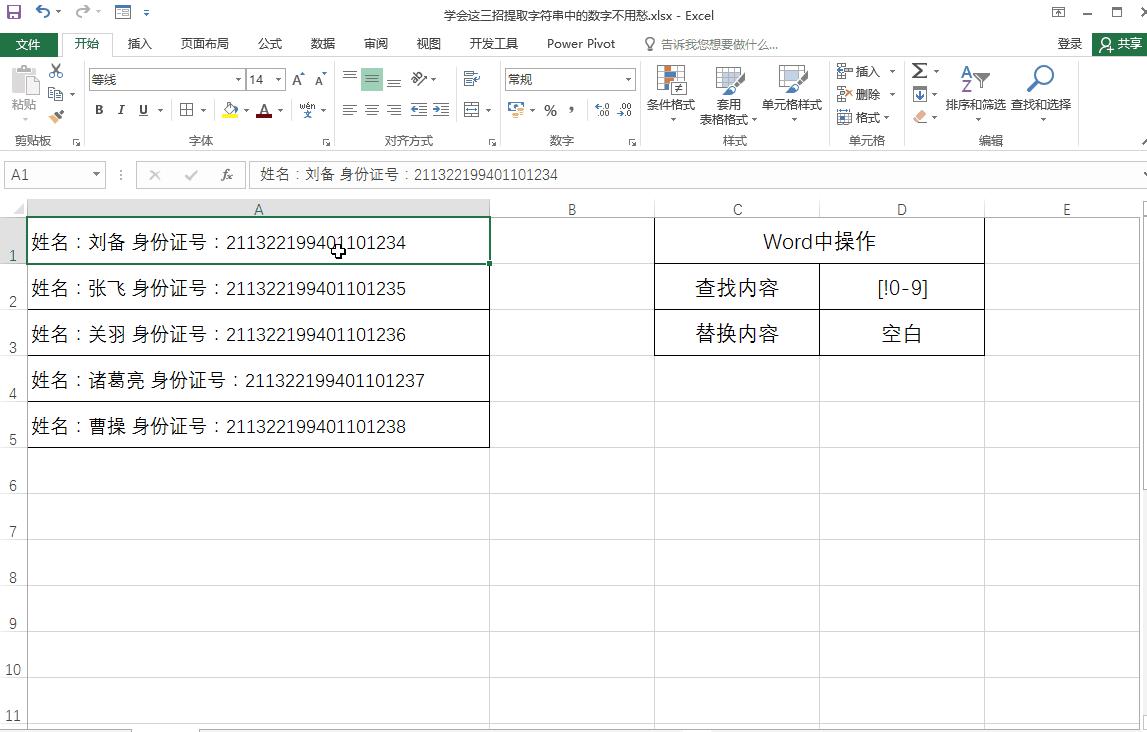Toggle underline with the U icon

tap(141, 110)
